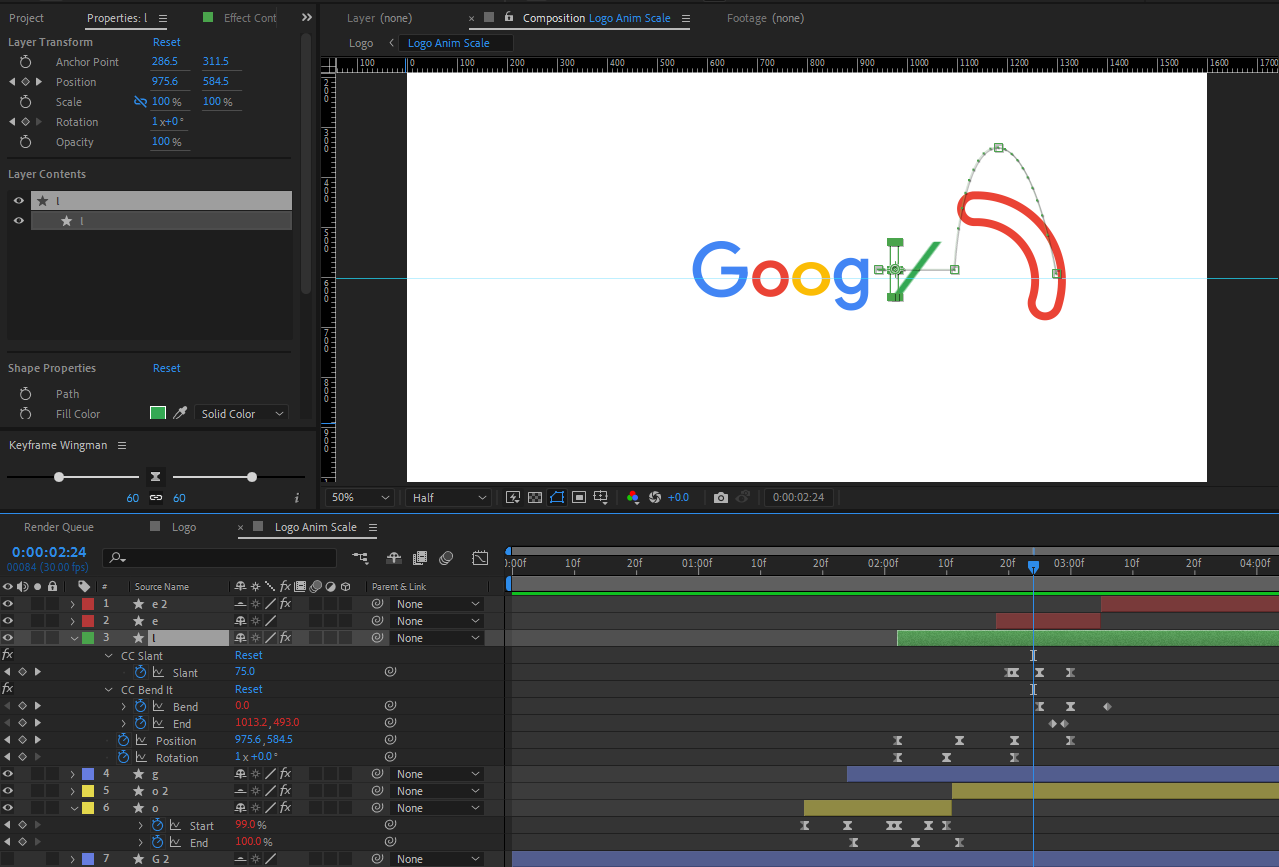Open the Half resolution dropdown
This screenshot has width=1279, height=867.
tap(450, 497)
